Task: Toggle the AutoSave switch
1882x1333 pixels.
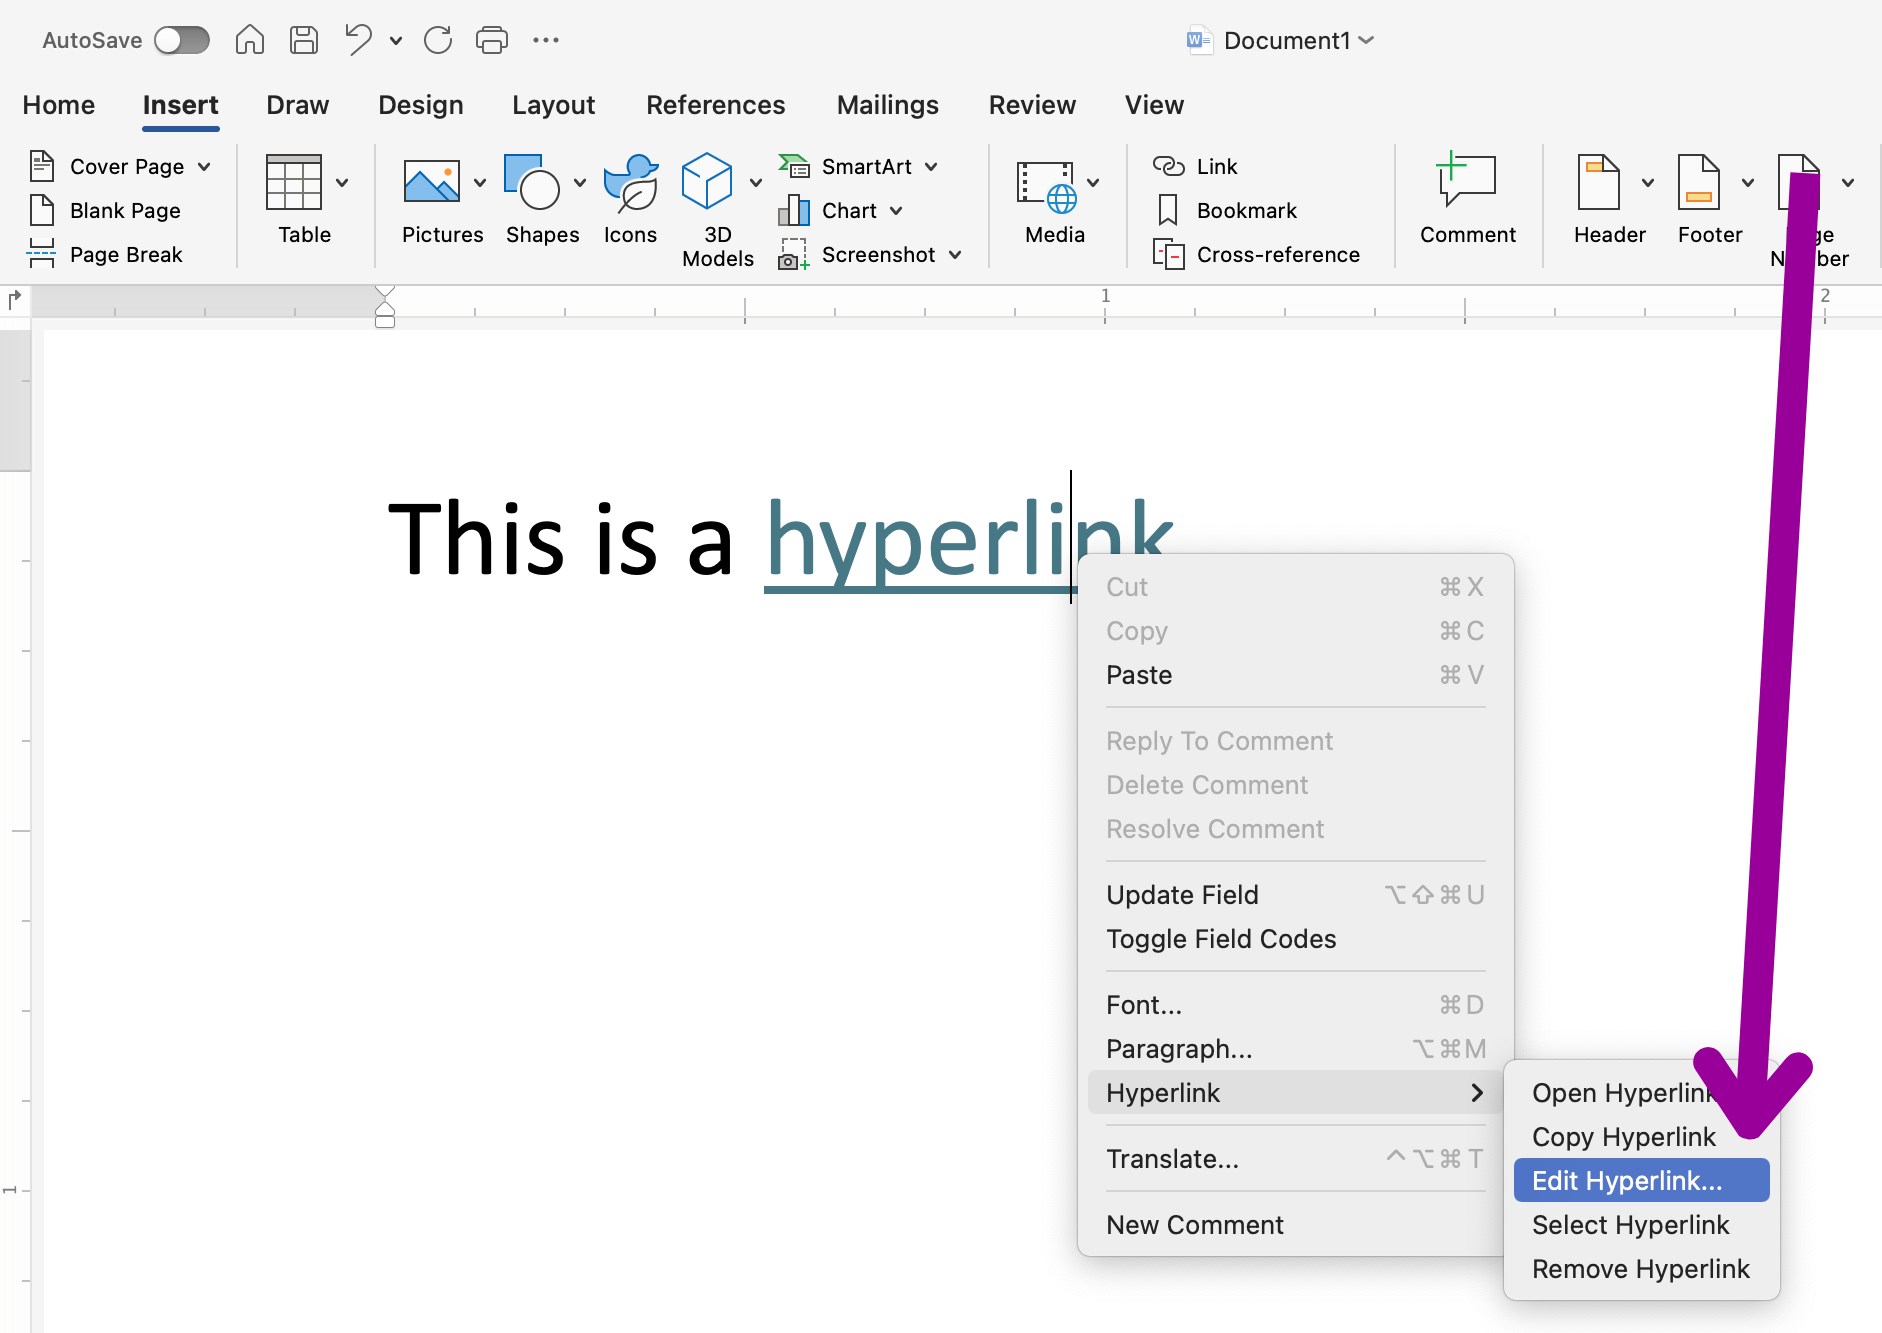Action: point(182,40)
